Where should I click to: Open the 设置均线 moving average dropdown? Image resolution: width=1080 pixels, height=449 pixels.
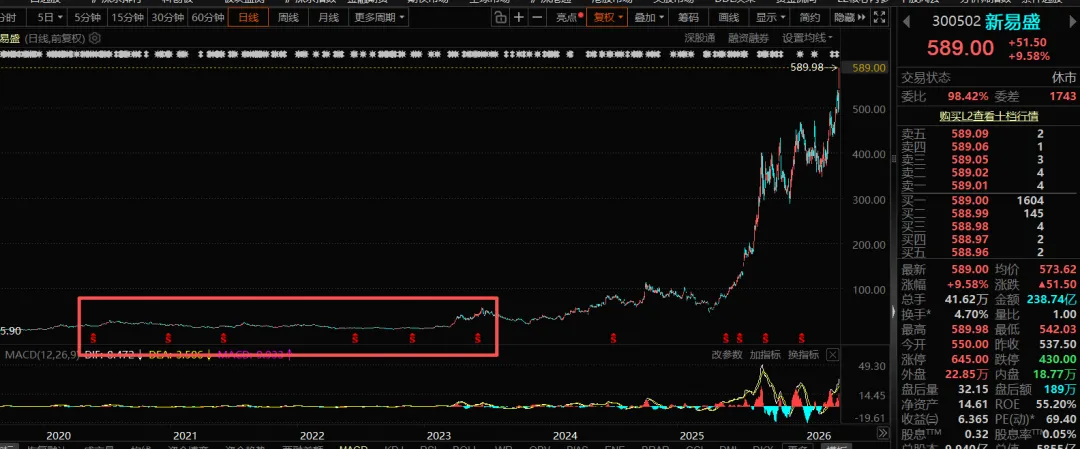[x=808, y=38]
